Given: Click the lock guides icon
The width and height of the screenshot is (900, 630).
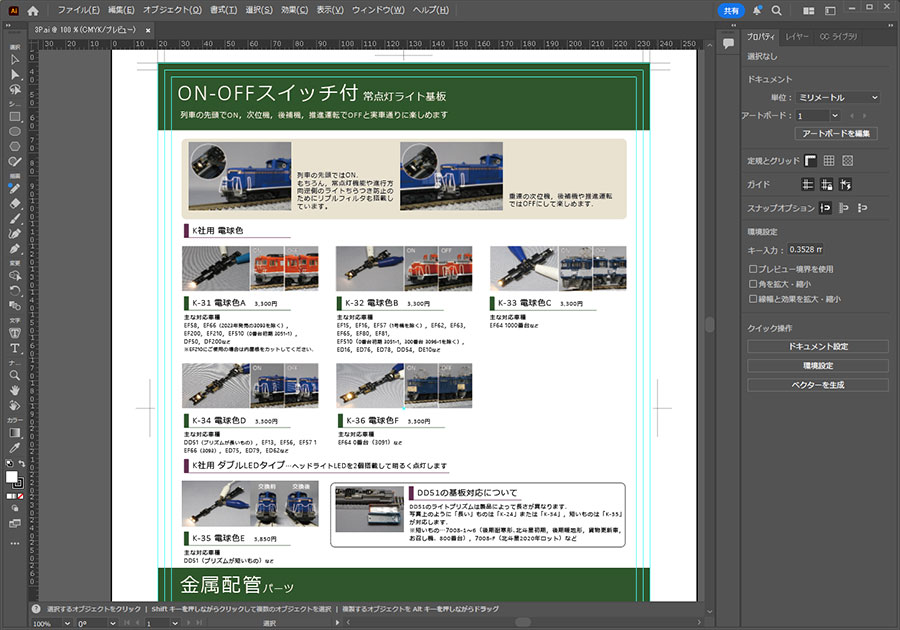Looking at the screenshot, I should pos(827,184).
